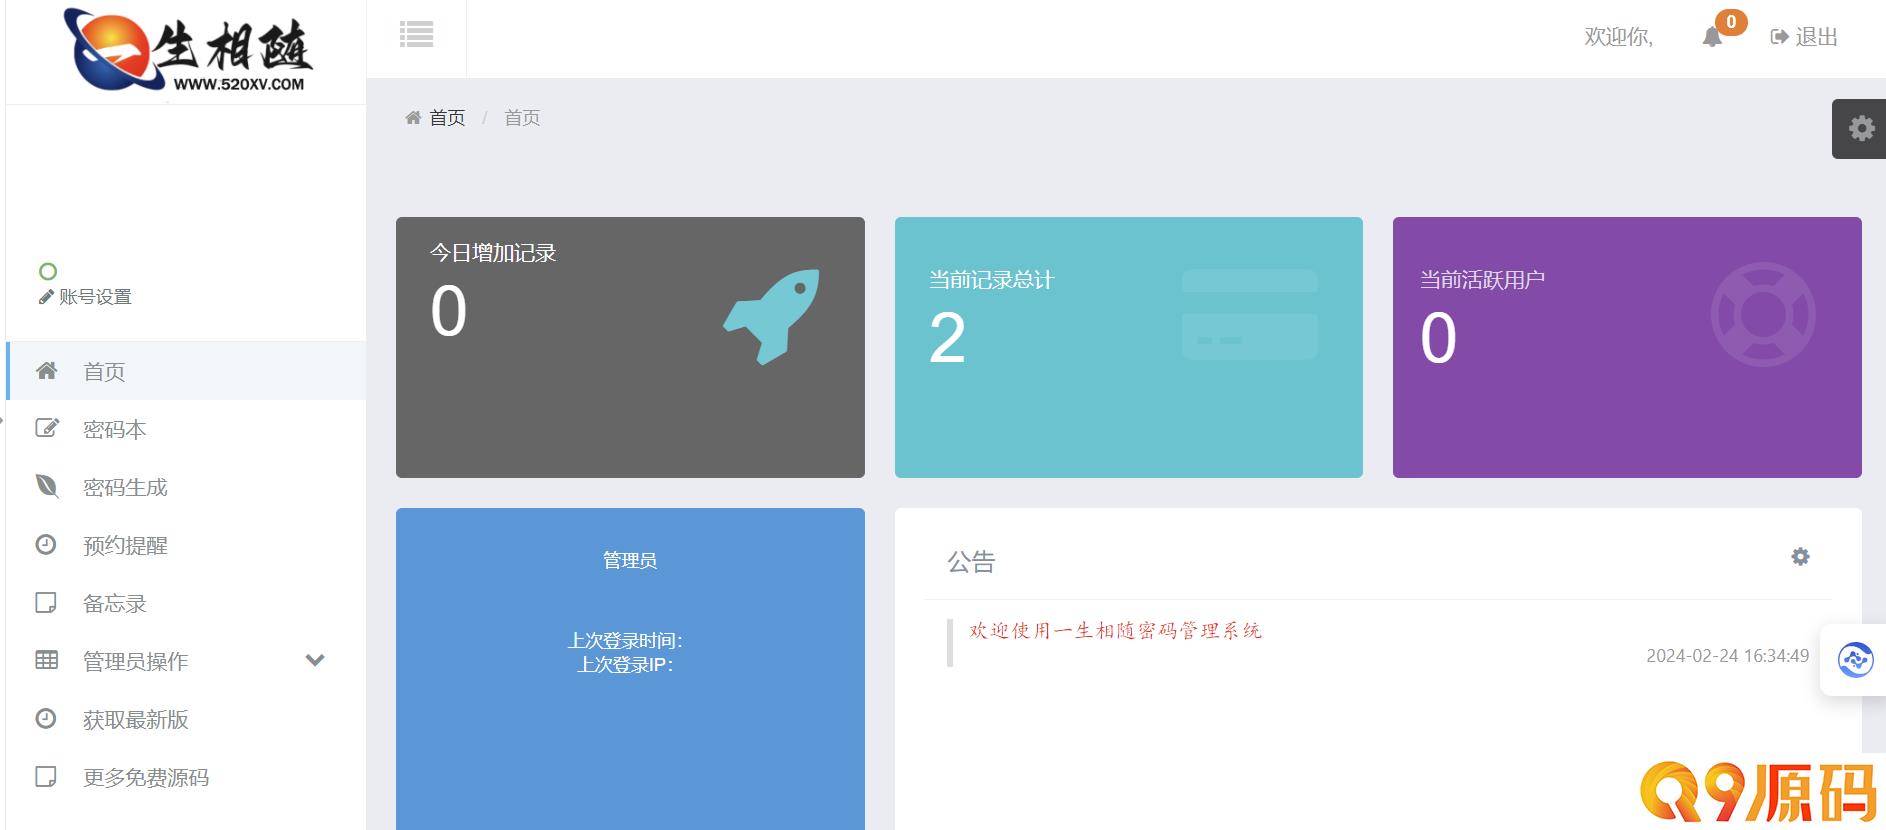Screen dimensions: 1886x830
Task: Click the floating blue assistant icon
Action: tap(1855, 660)
